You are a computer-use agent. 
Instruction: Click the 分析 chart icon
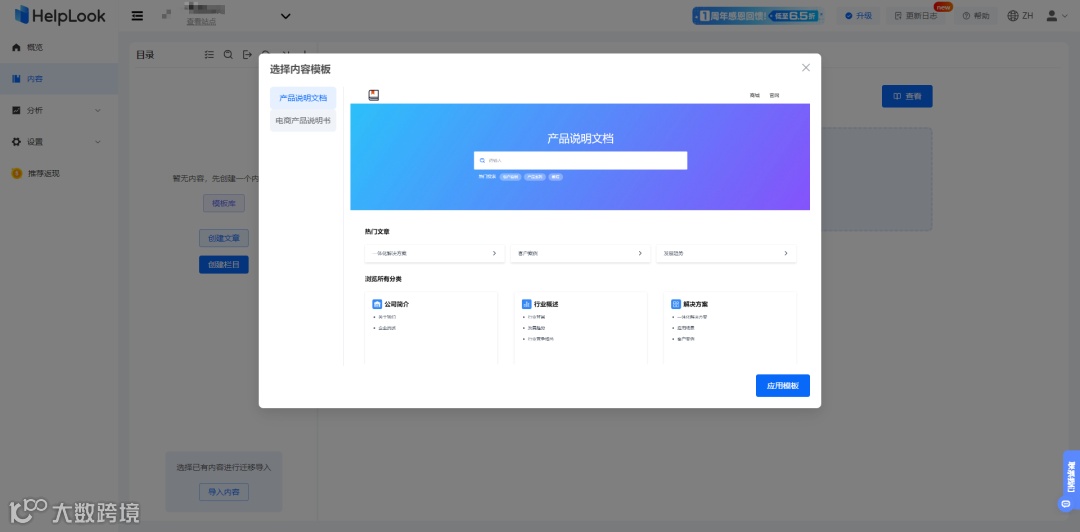(x=16, y=110)
